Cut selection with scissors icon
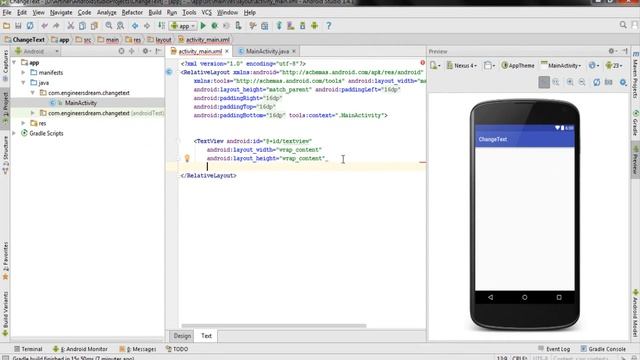 pos(71,26)
